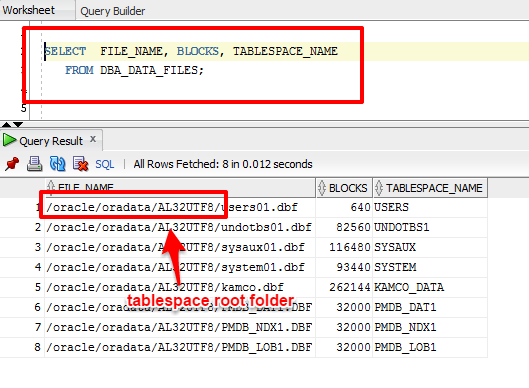Click the 640 blocks cell
Viewport: 529px width, 388px height.
(344, 207)
